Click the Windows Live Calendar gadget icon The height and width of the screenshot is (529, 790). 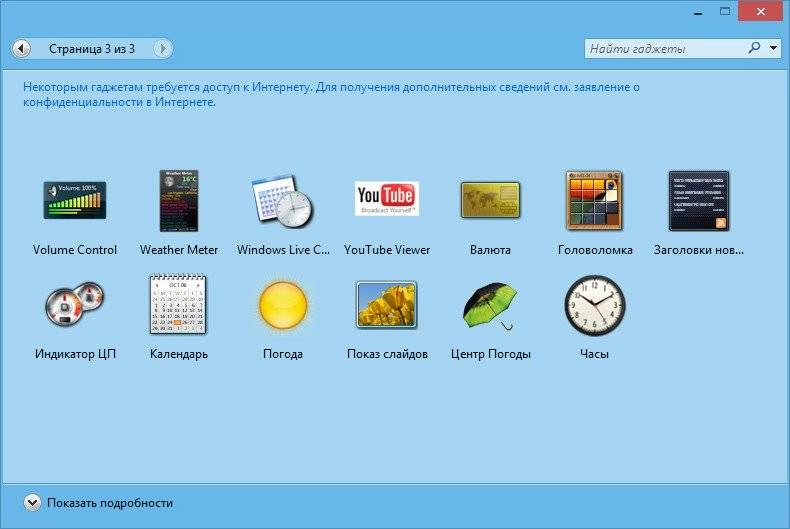pyautogui.click(x=283, y=201)
